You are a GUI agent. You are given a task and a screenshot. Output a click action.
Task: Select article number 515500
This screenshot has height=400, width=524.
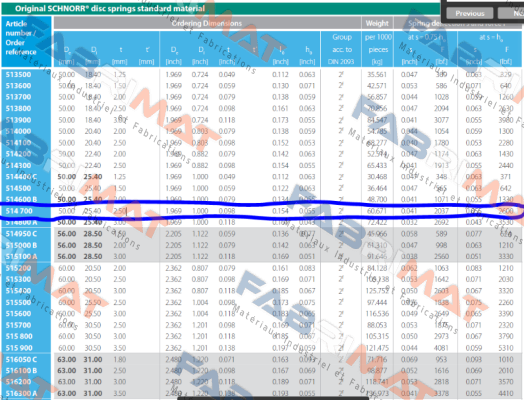tap(18, 302)
